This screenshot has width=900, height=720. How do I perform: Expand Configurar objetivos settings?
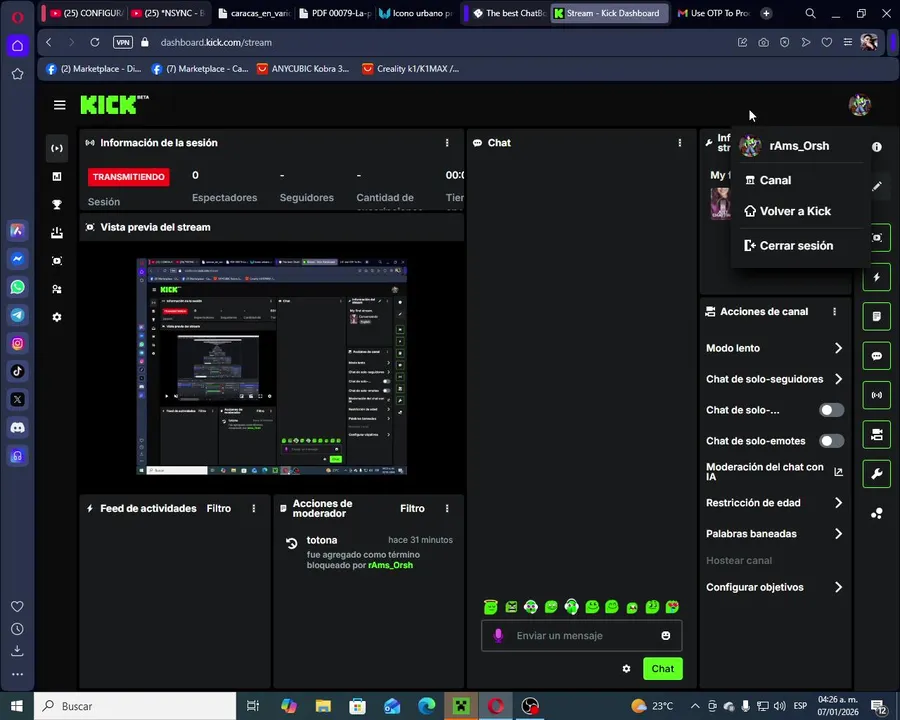(x=774, y=587)
